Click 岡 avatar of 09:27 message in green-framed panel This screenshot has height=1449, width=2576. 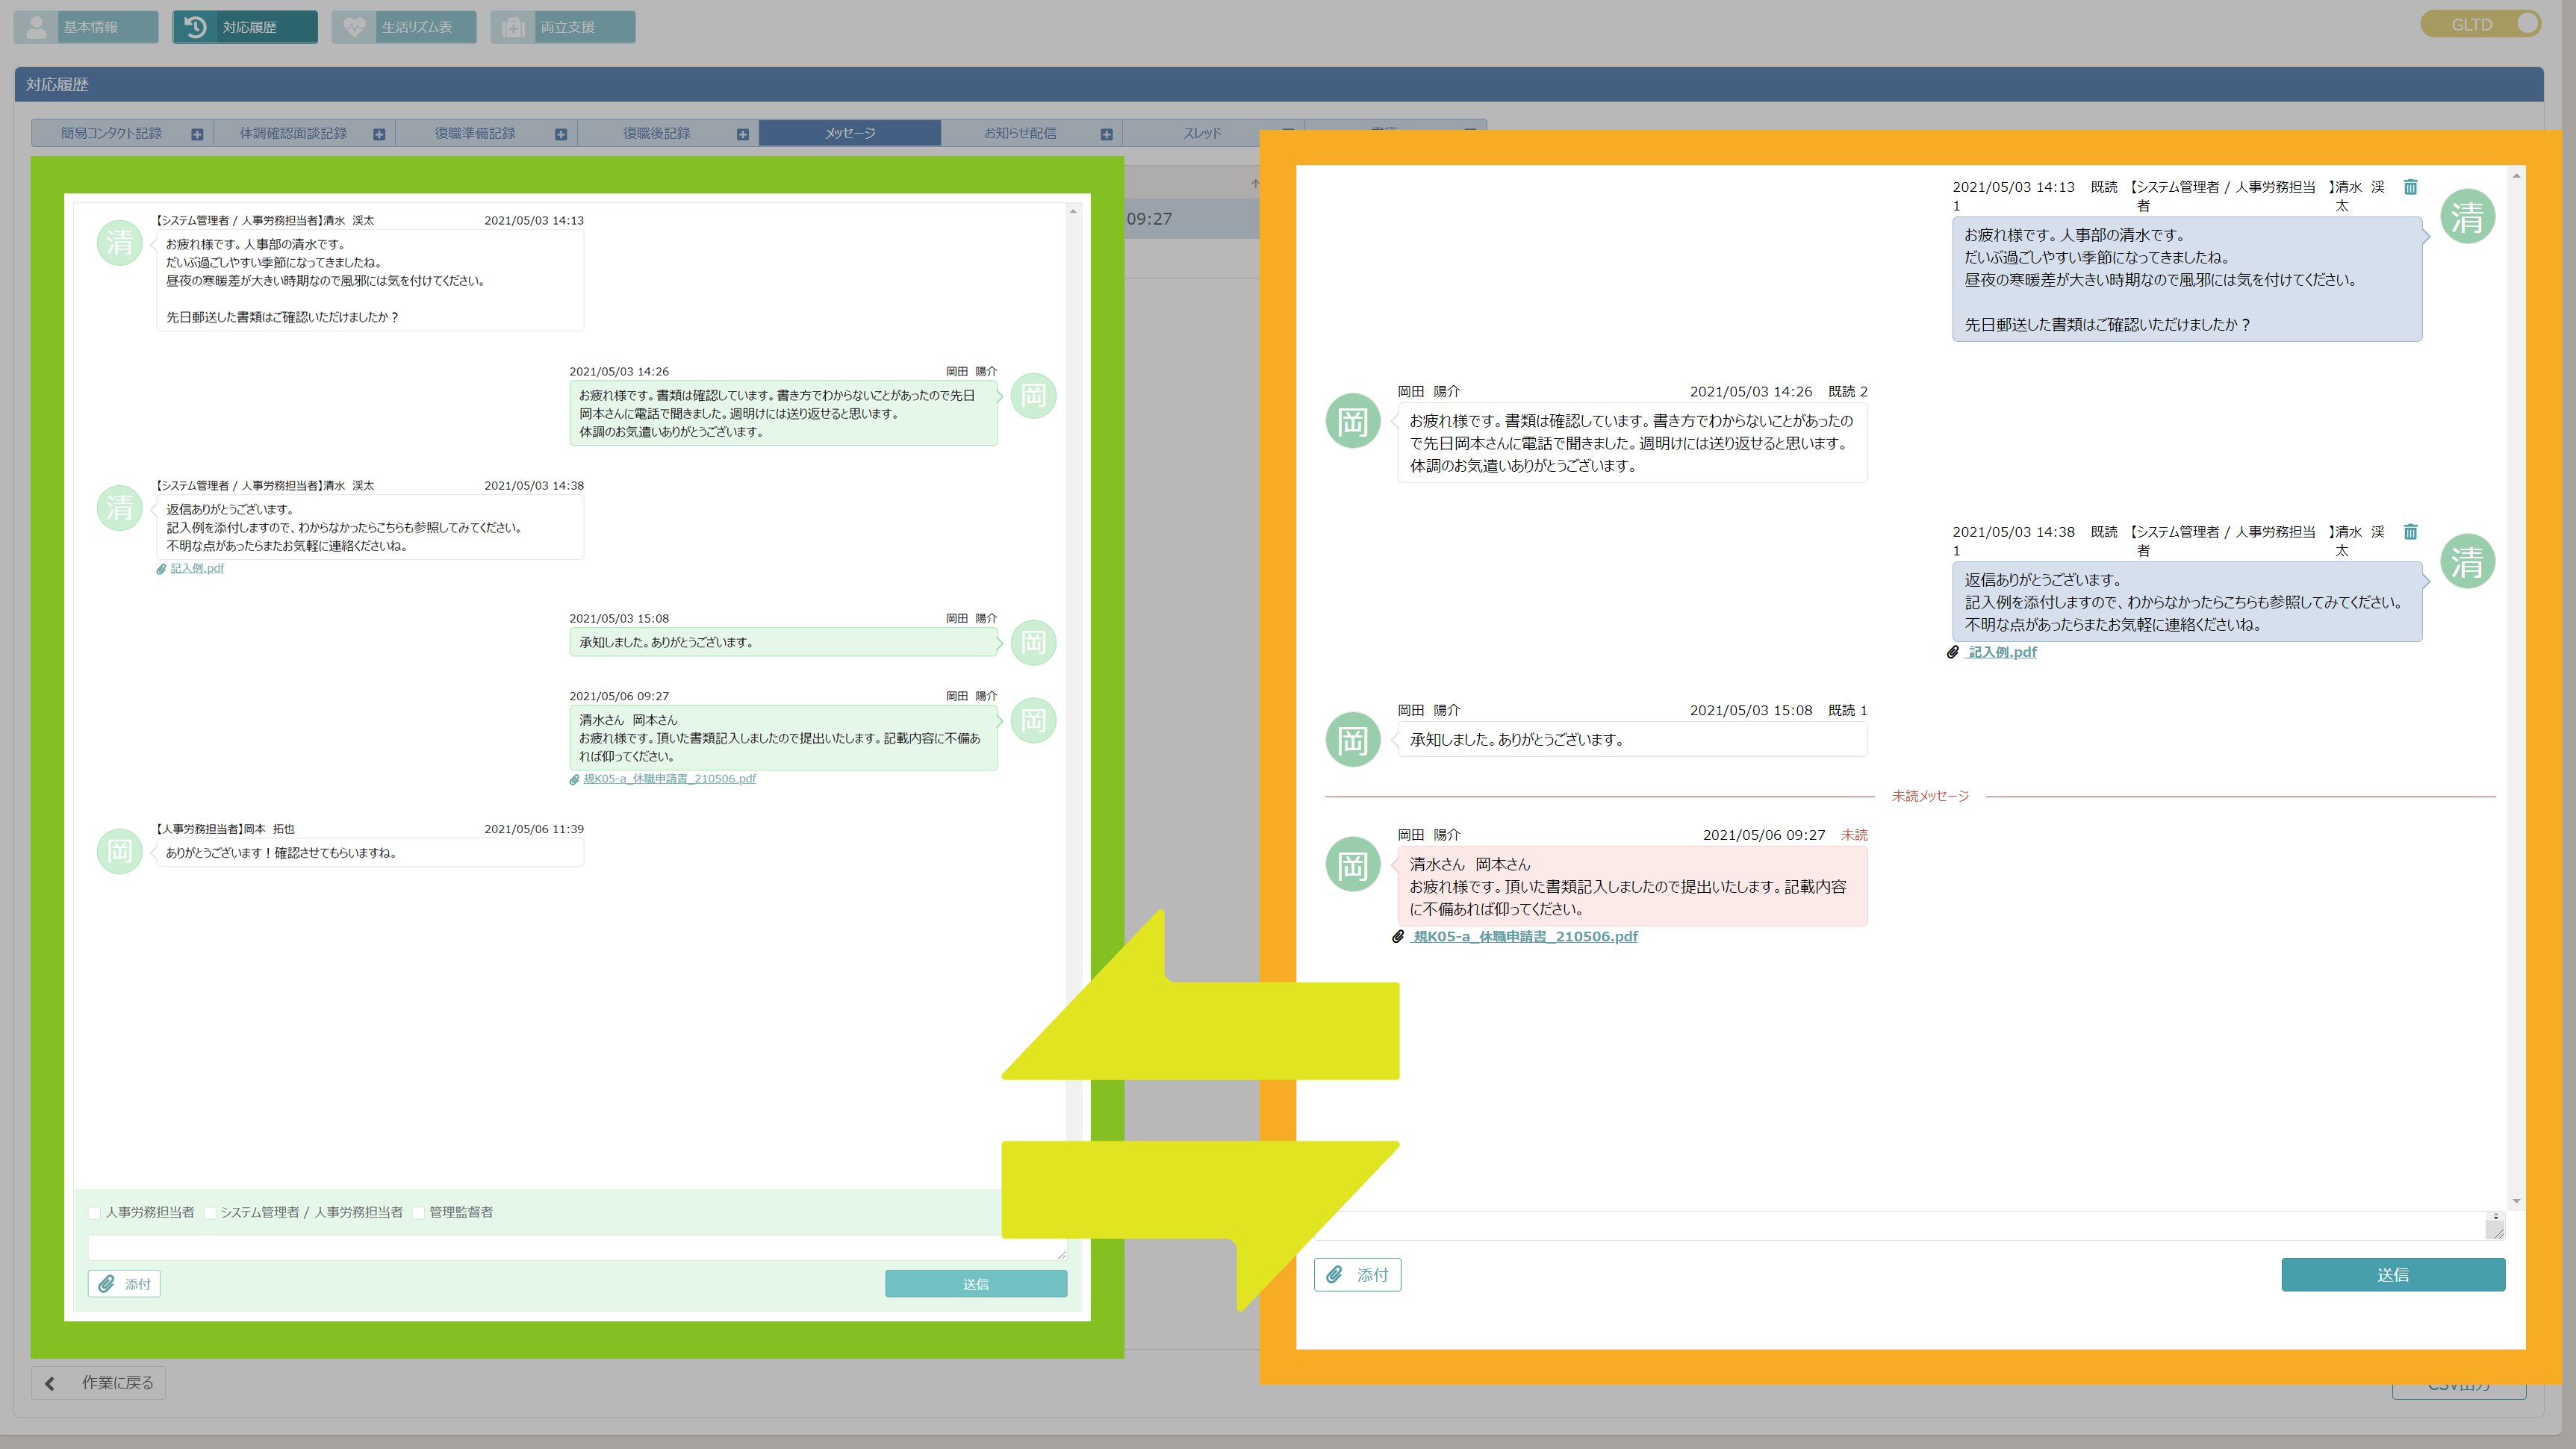[x=1033, y=720]
